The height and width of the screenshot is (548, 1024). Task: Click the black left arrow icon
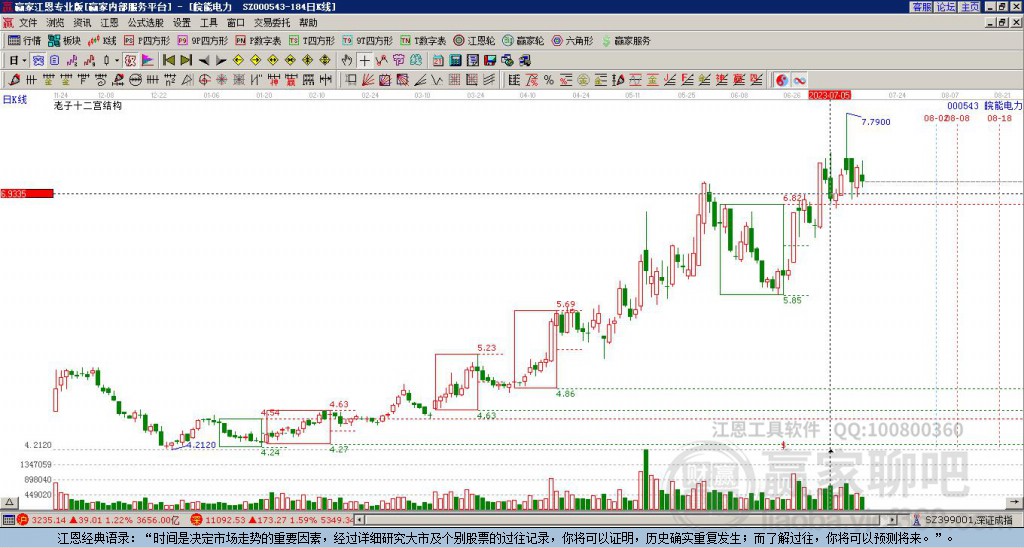point(204,61)
